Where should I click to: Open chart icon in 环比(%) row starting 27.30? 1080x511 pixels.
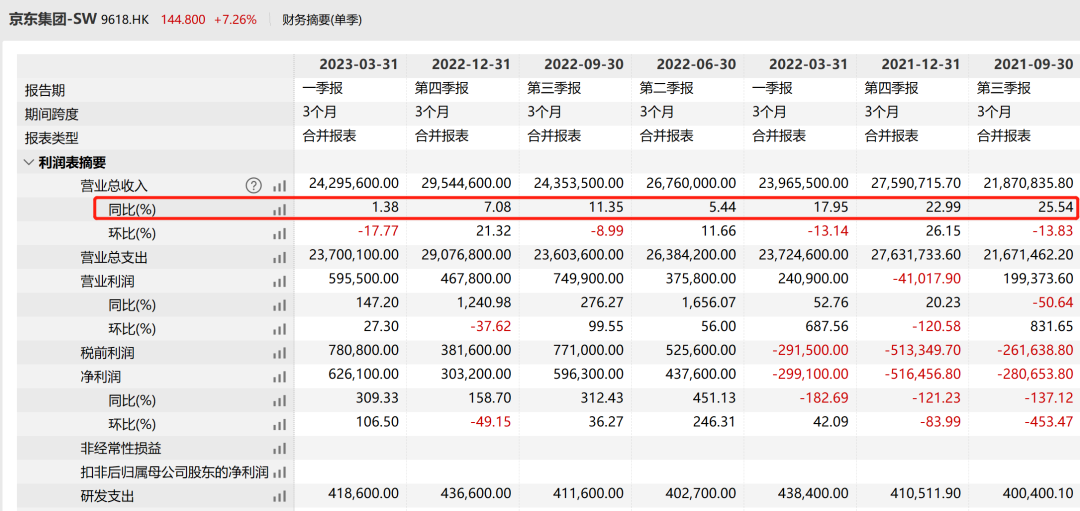pos(279,328)
